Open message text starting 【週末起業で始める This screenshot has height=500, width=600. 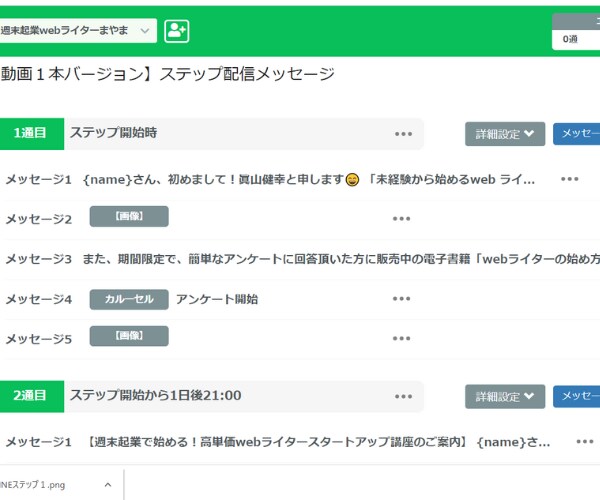pos(316,442)
